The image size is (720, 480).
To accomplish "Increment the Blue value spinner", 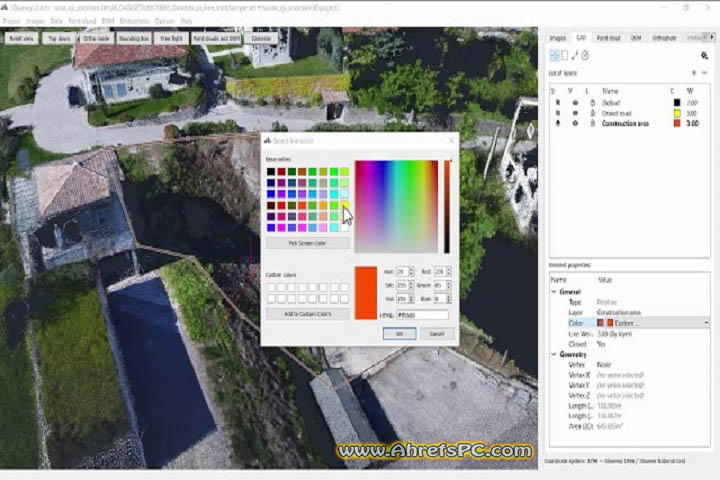I will click(x=449, y=296).
